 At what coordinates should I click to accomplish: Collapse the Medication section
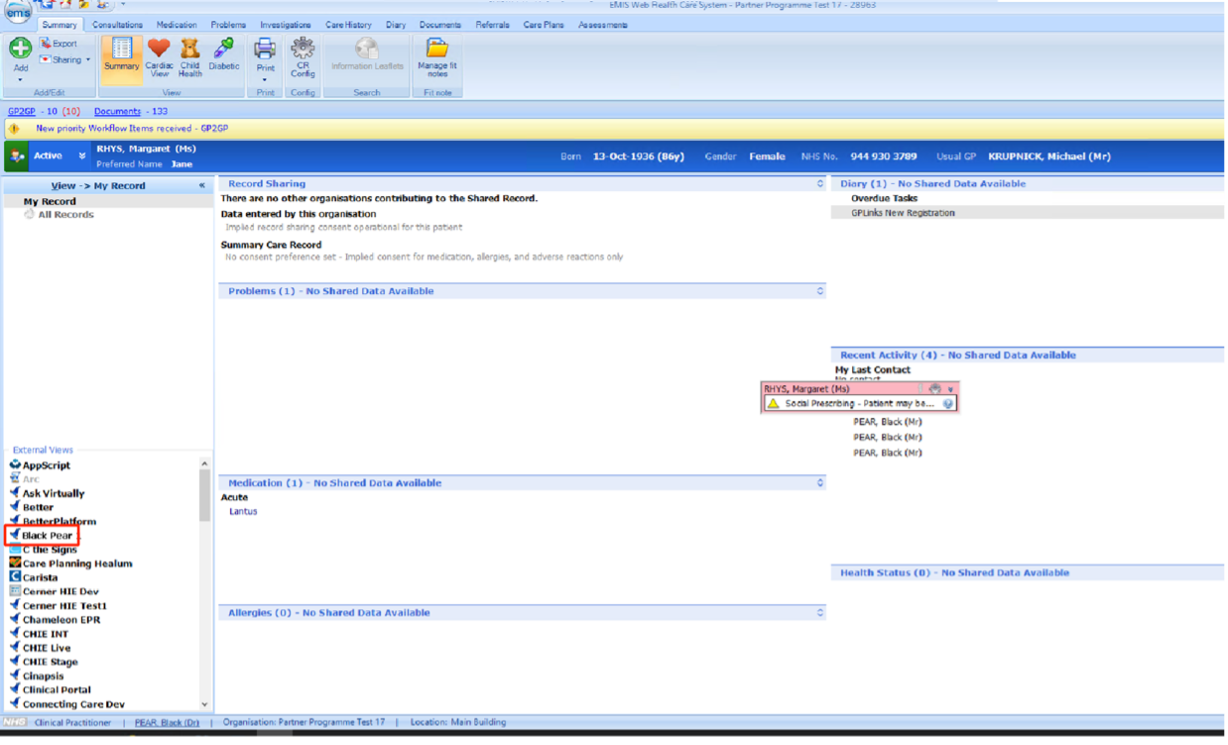(x=820, y=482)
